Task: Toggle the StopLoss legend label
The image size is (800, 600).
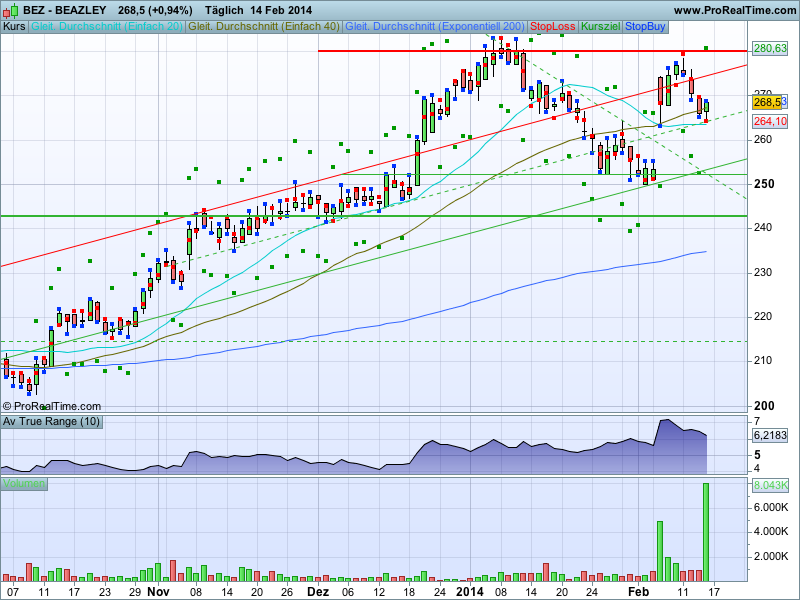Action: pyautogui.click(x=554, y=26)
